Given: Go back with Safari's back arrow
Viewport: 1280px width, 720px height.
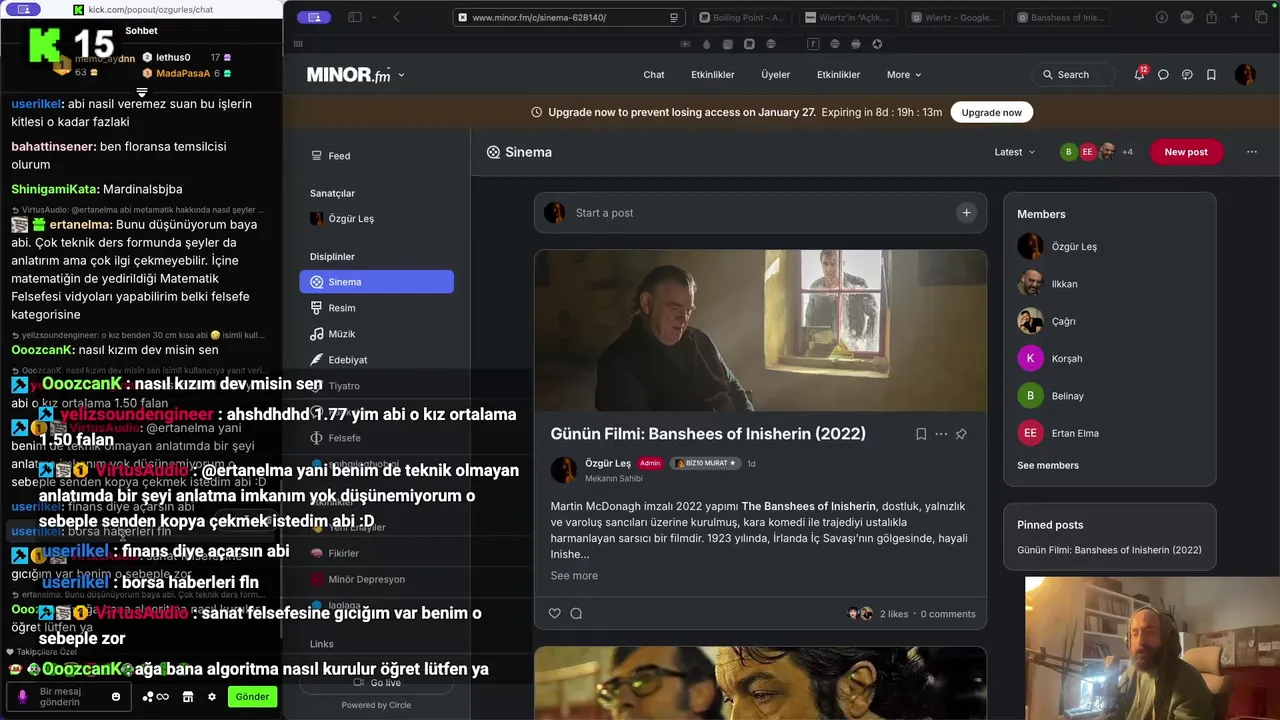Looking at the screenshot, I should point(396,17).
